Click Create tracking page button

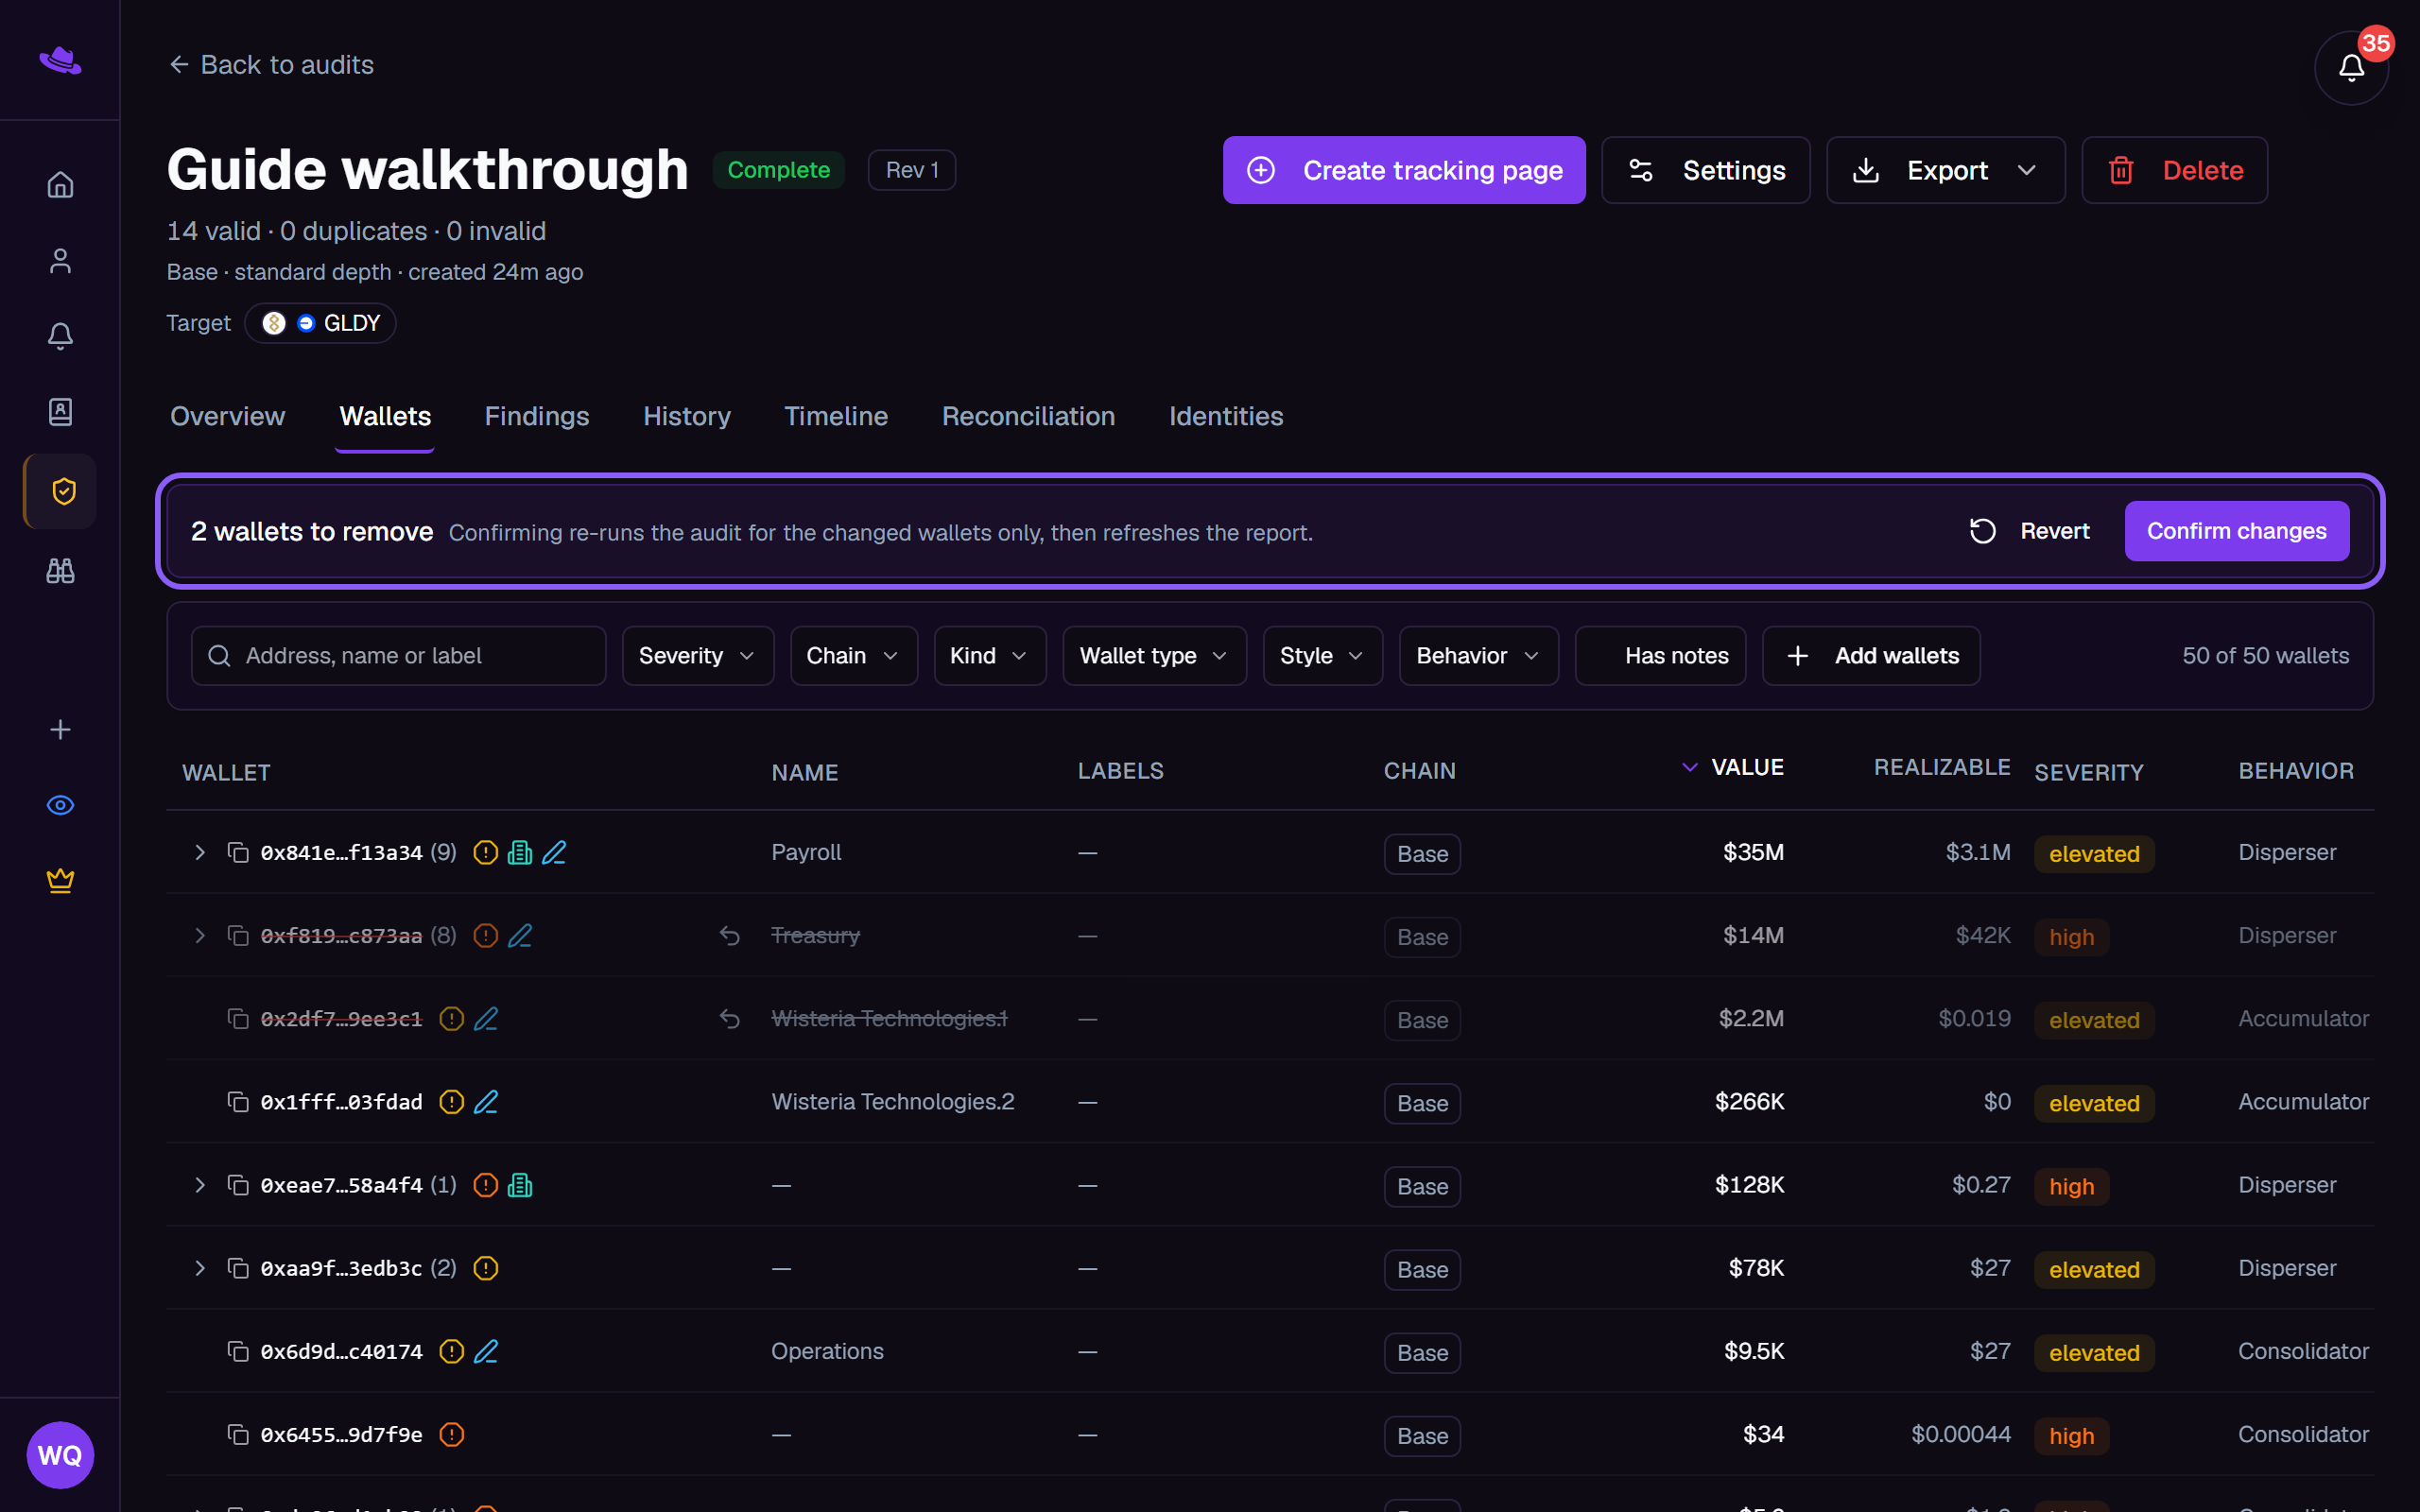(1404, 170)
